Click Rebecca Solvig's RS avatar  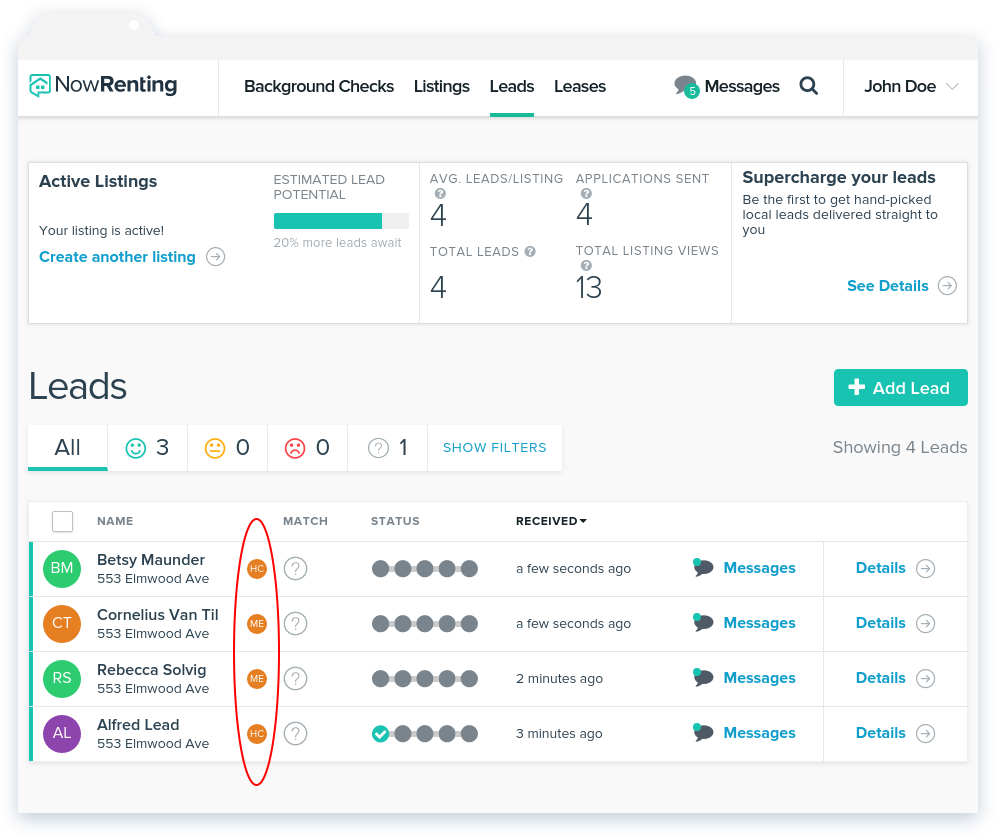[x=62, y=678]
